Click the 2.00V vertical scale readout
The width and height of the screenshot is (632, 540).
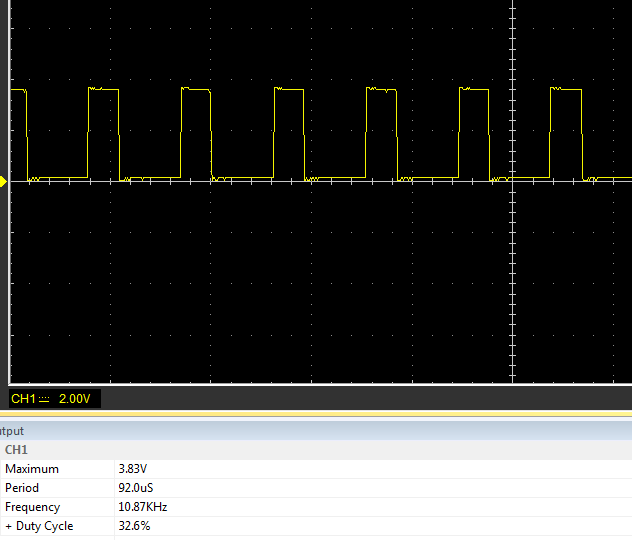click(x=75, y=399)
